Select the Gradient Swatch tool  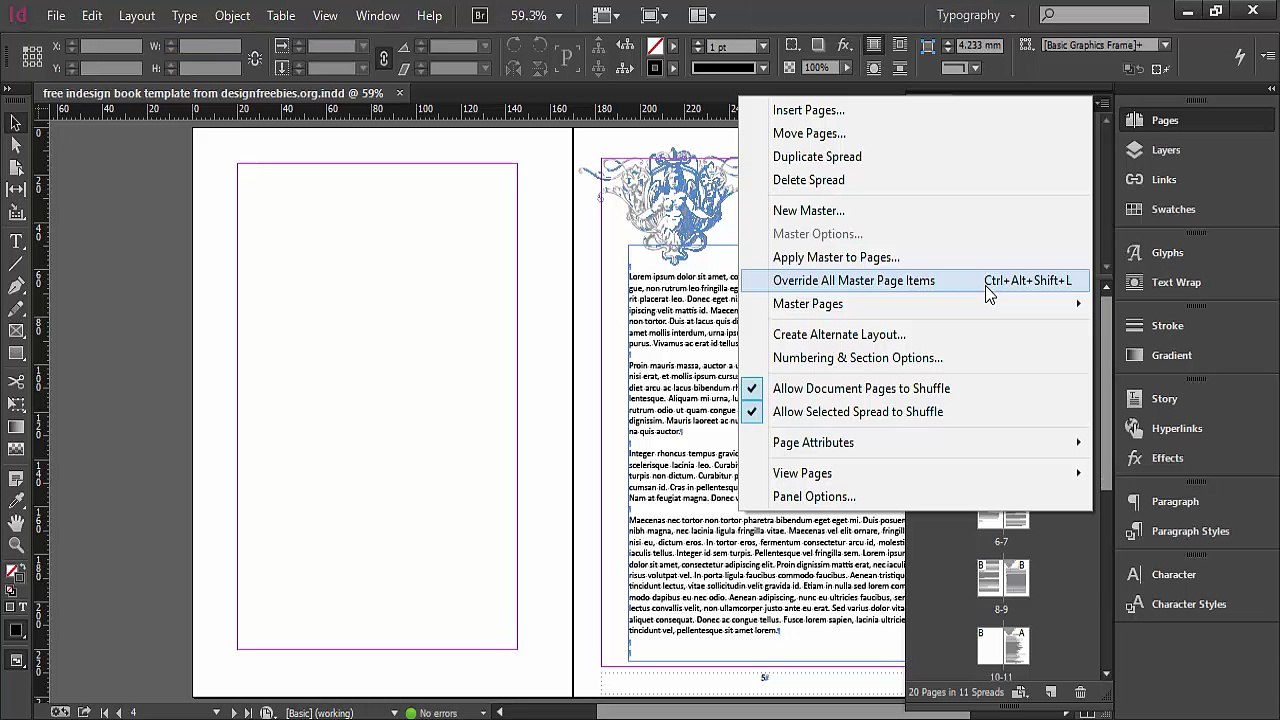tap(16, 427)
